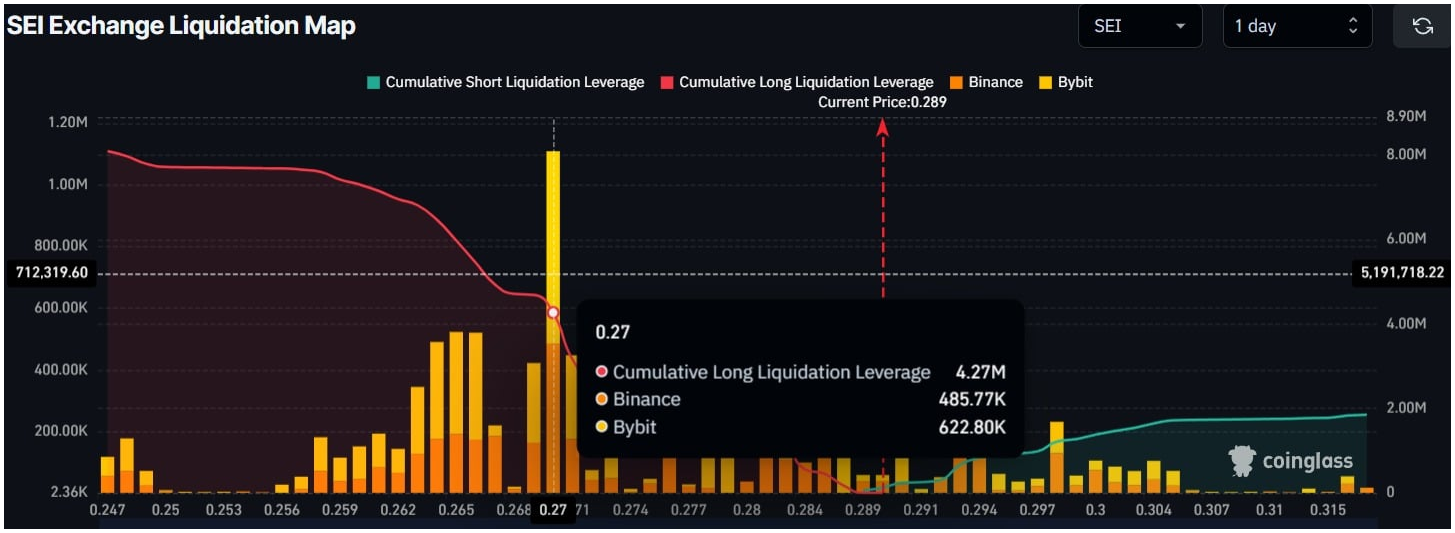
Task: Click the Current Price:0.289 label
Action: 882,102
